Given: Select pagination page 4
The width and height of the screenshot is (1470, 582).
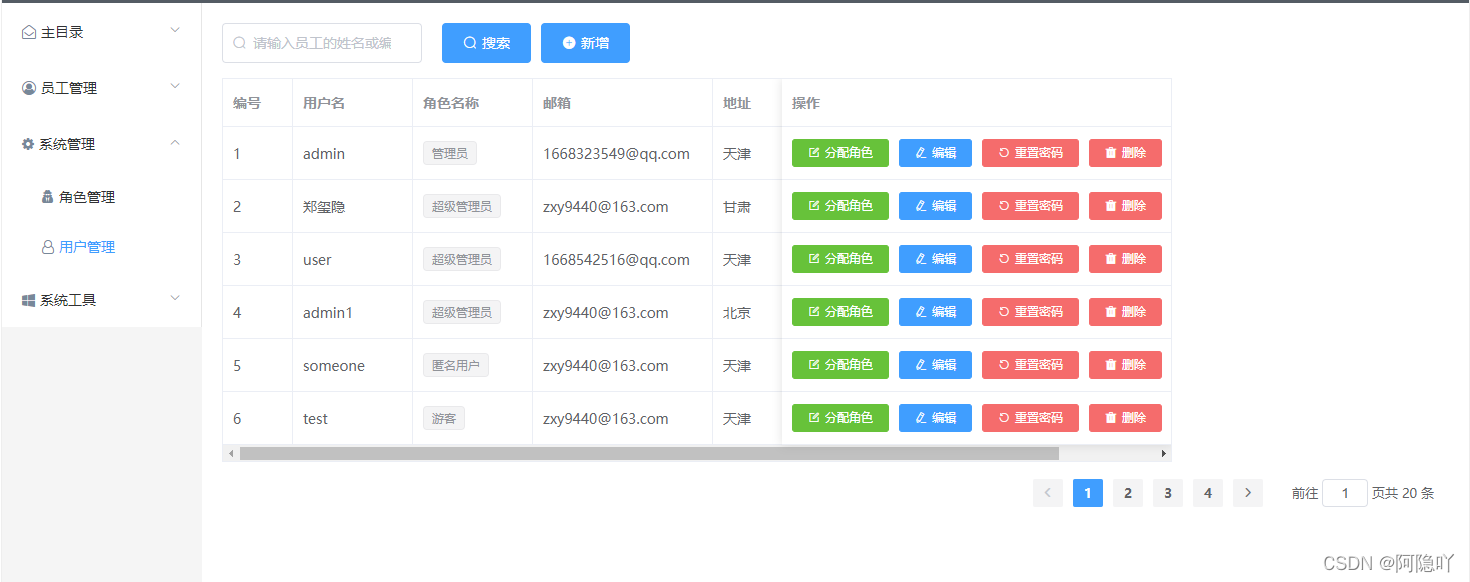Looking at the screenshot, I should [x=1208, y=493].
